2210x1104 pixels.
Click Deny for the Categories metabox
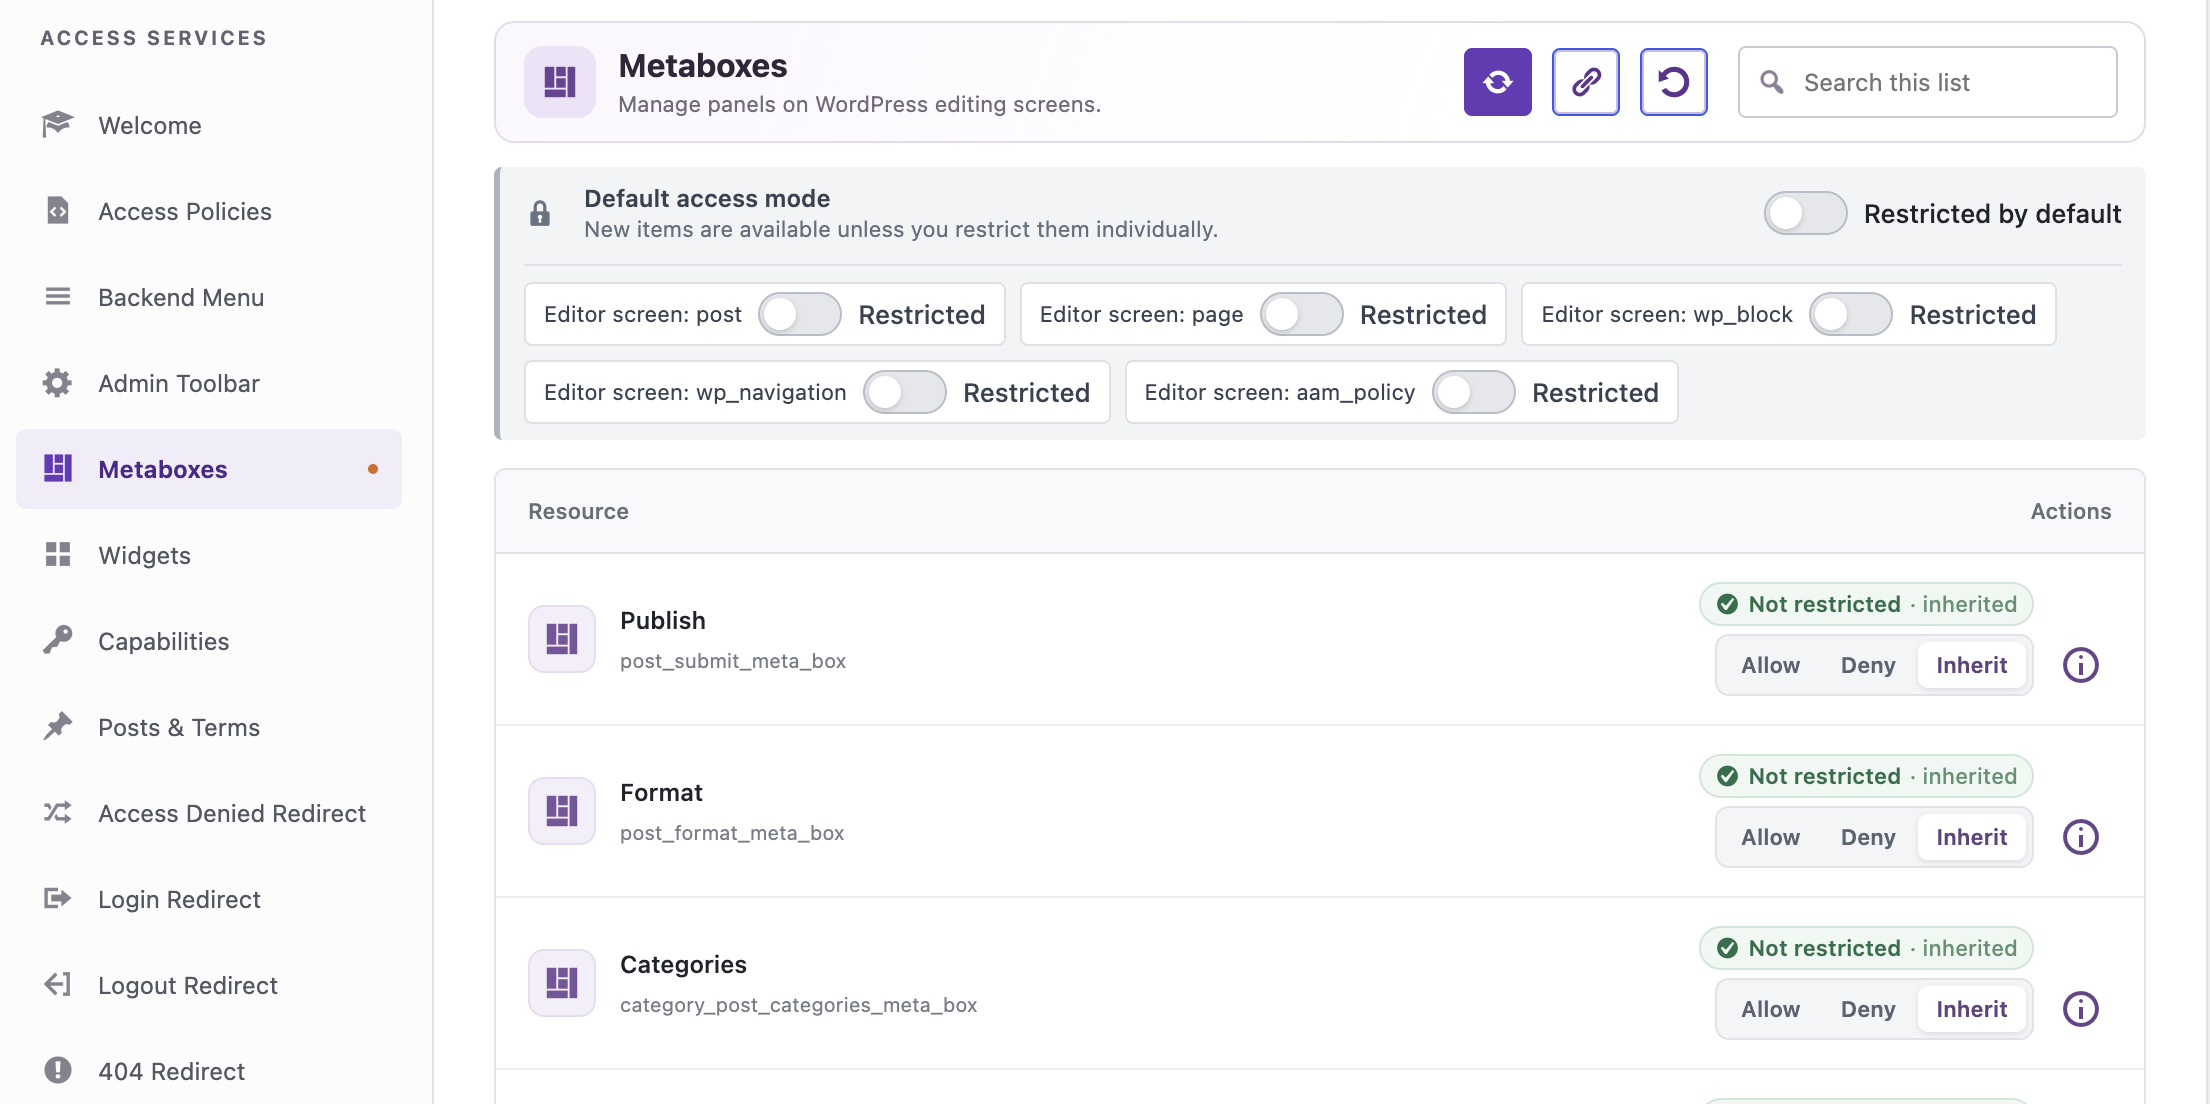[x=1867, y=1009]
